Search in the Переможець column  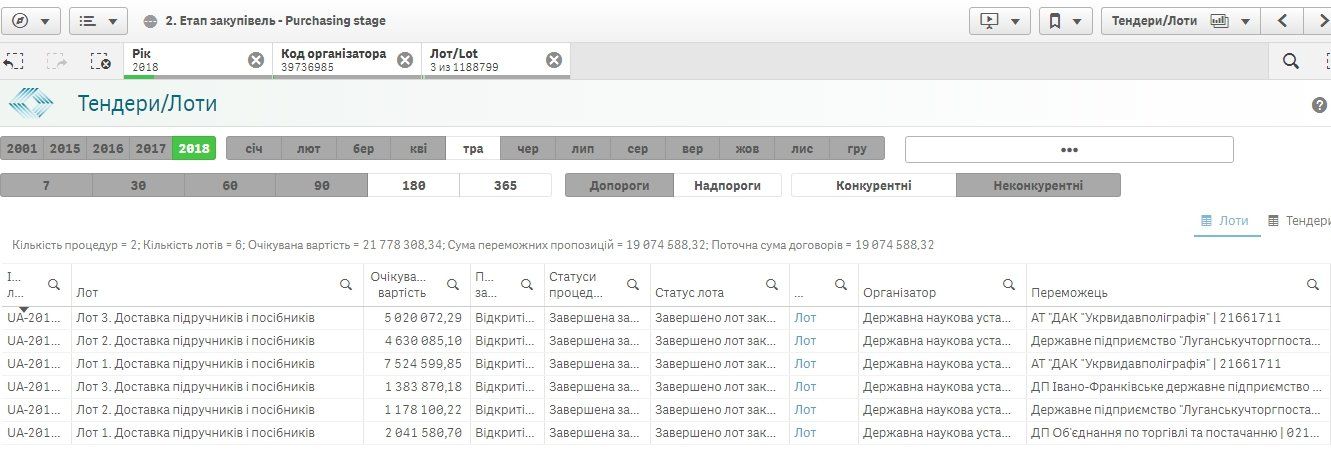pos(1312,284)
